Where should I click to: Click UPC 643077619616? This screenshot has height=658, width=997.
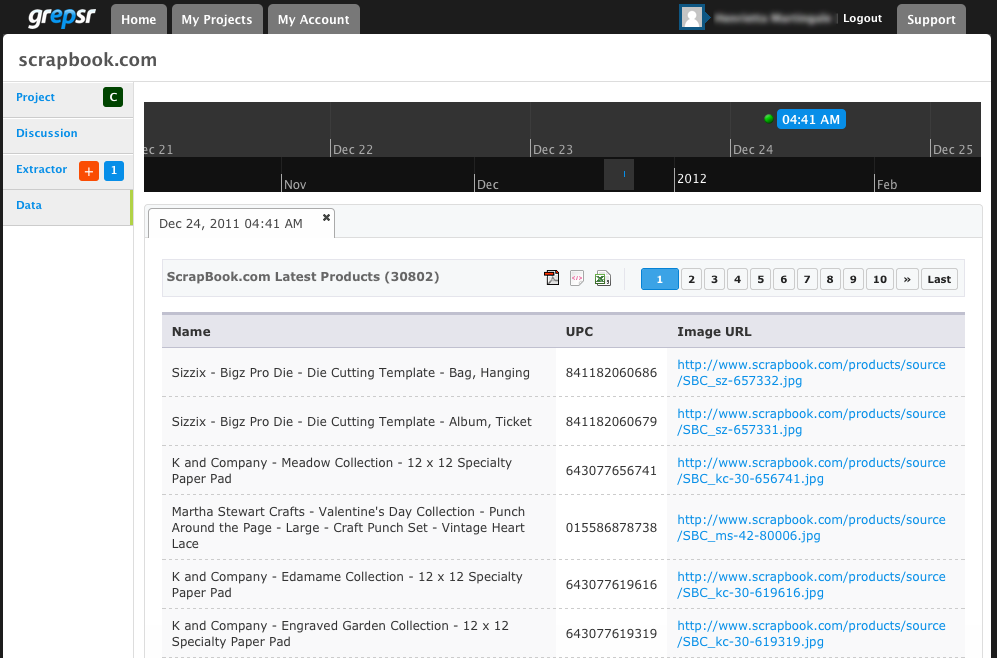[611, 584]
